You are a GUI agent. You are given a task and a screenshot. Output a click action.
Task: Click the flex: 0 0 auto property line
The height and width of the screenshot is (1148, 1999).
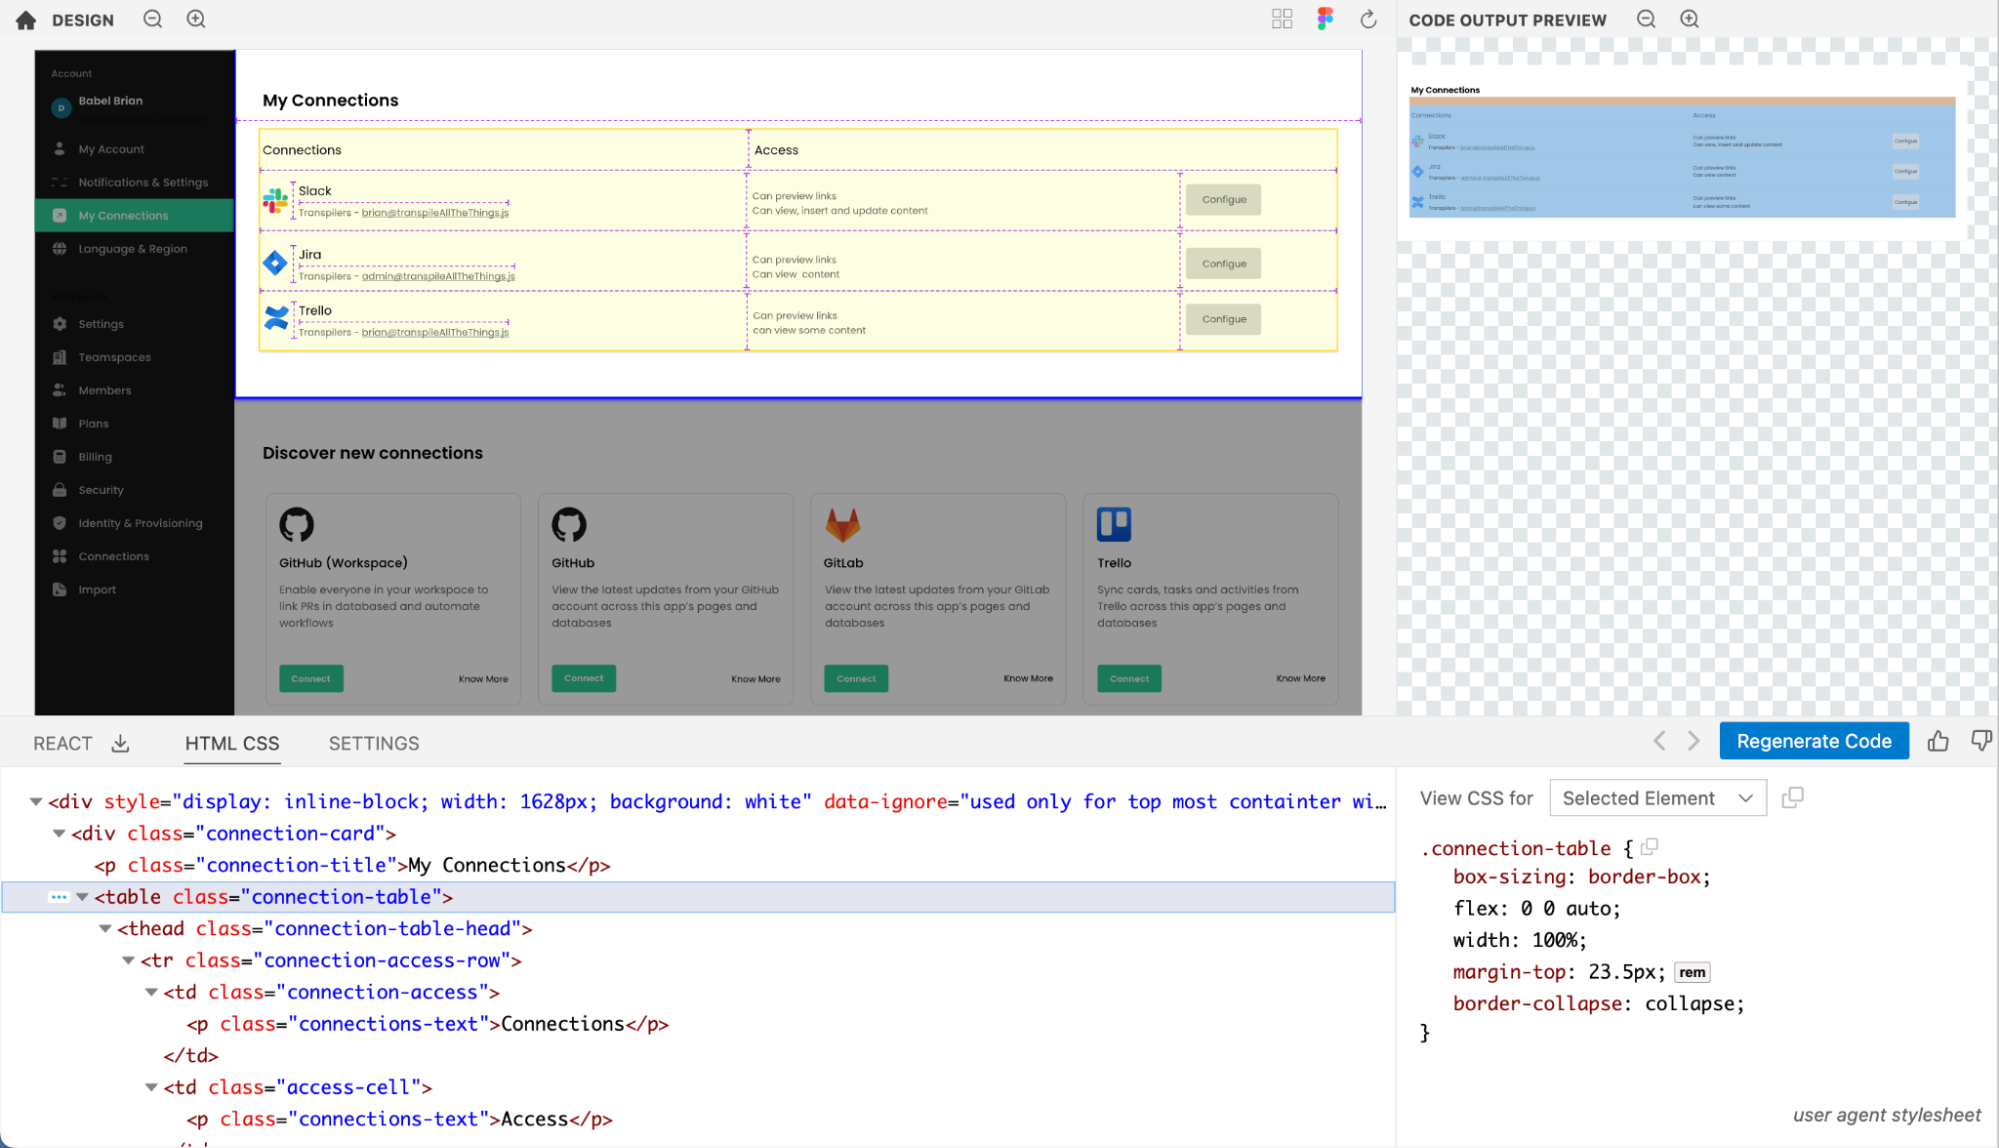(x=1536, y=909)
